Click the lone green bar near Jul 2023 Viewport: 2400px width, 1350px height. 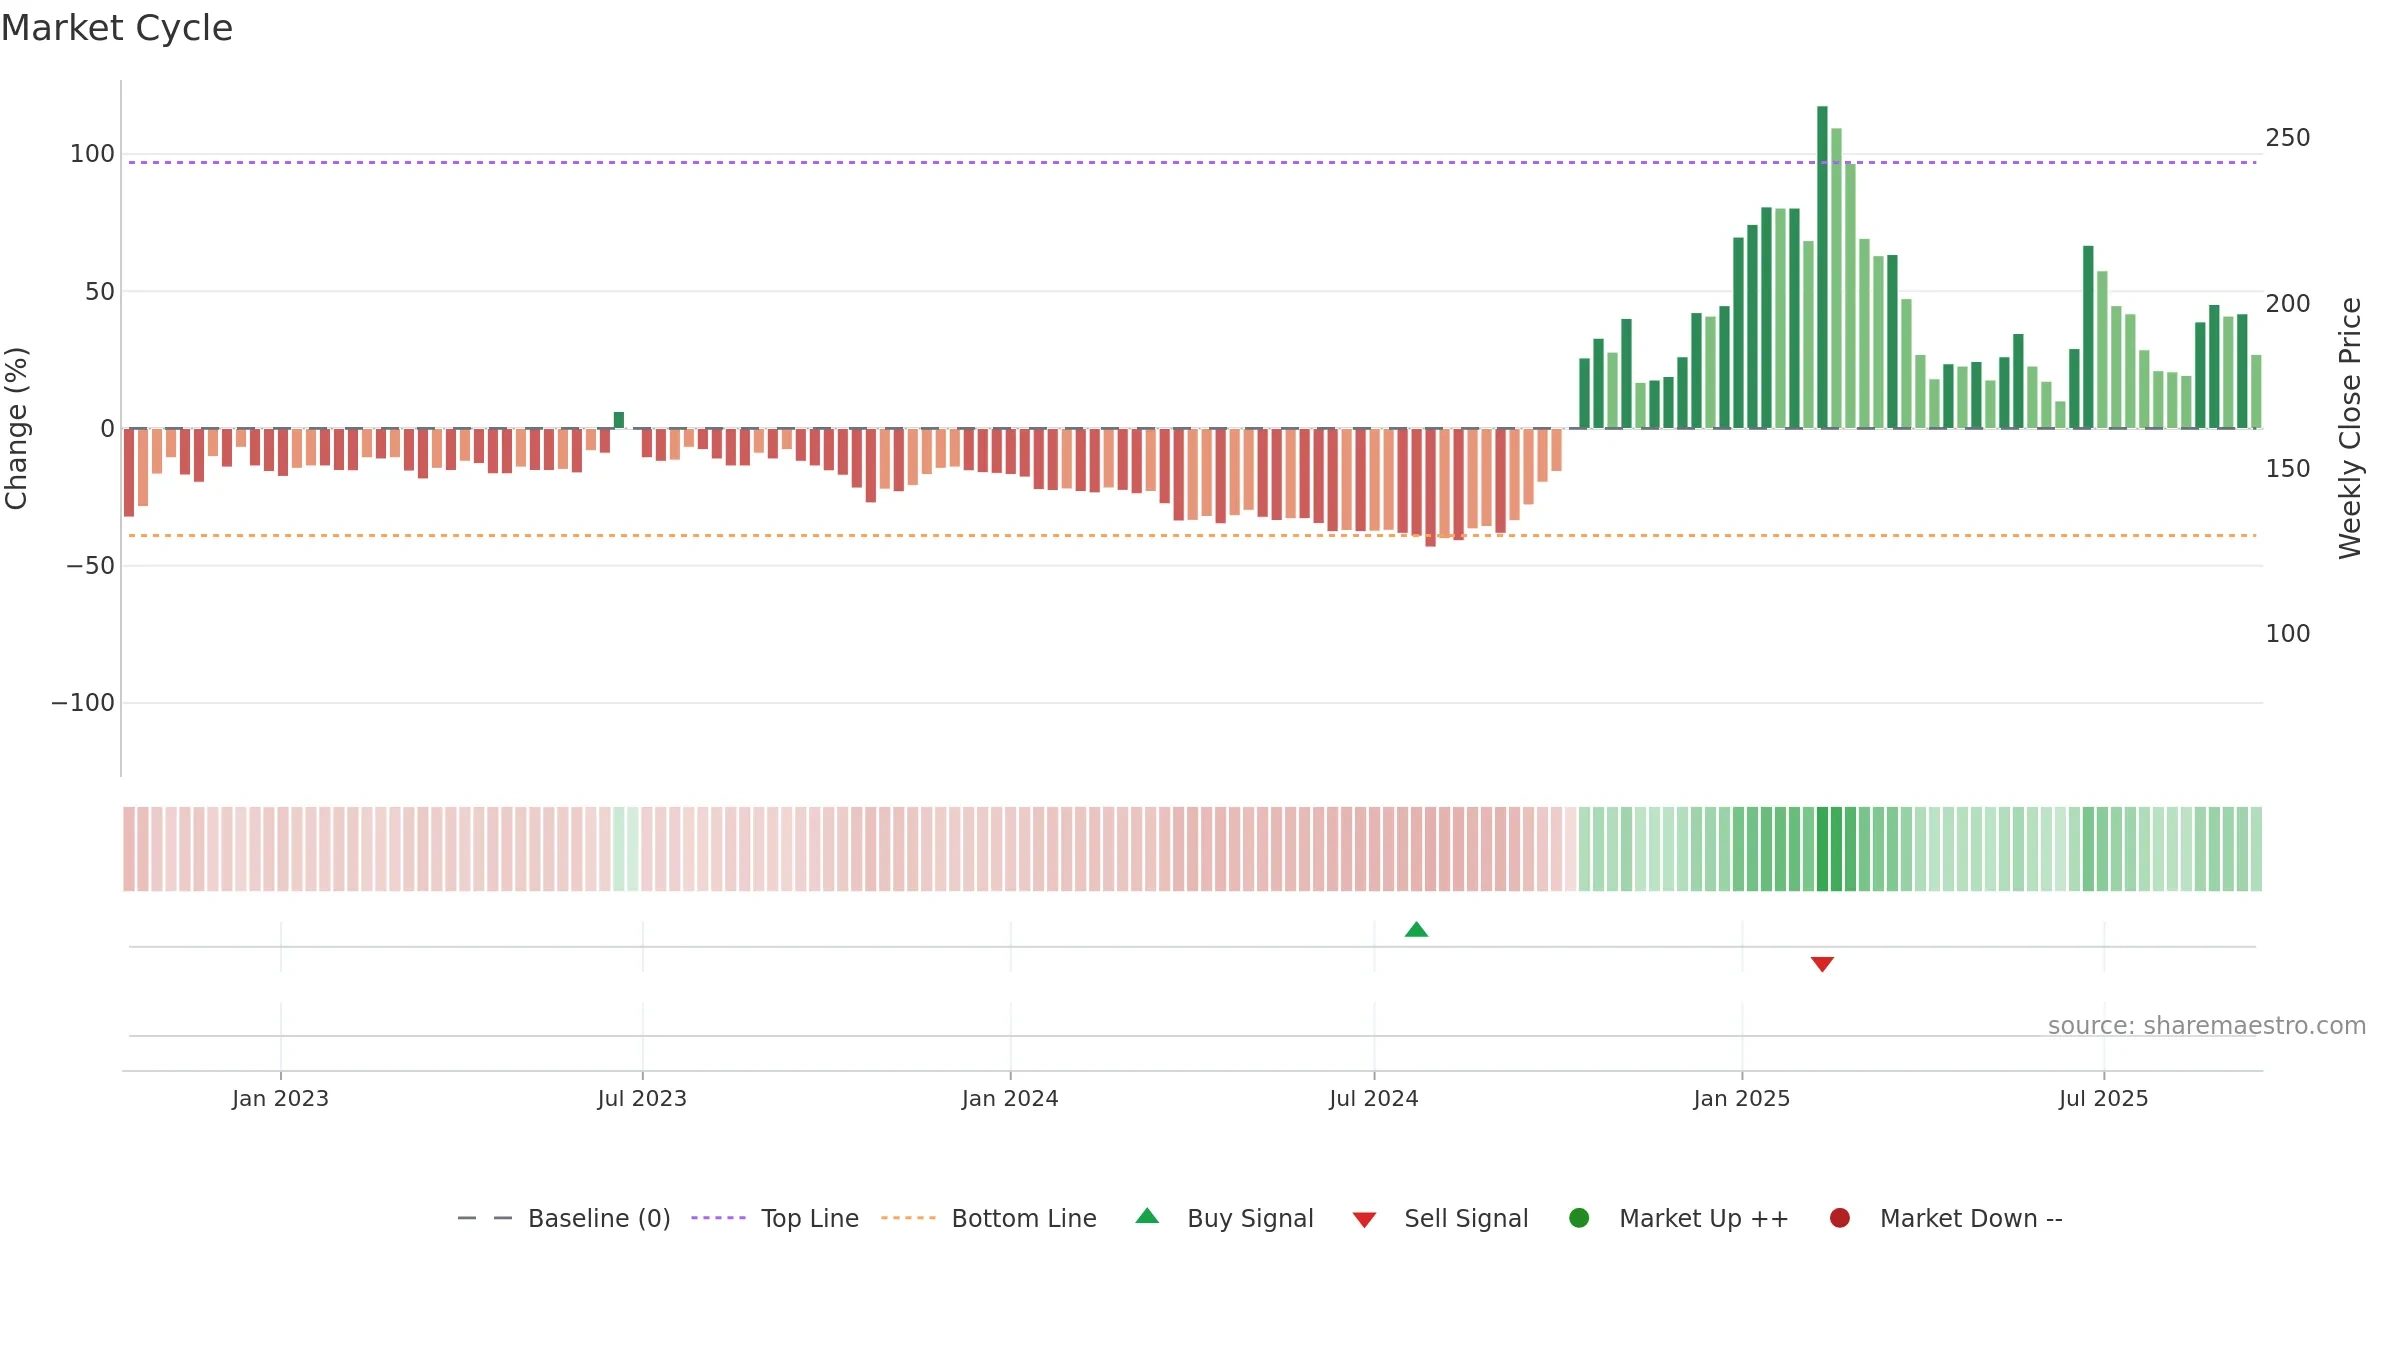pyautogui.click(x=619, y=420)
